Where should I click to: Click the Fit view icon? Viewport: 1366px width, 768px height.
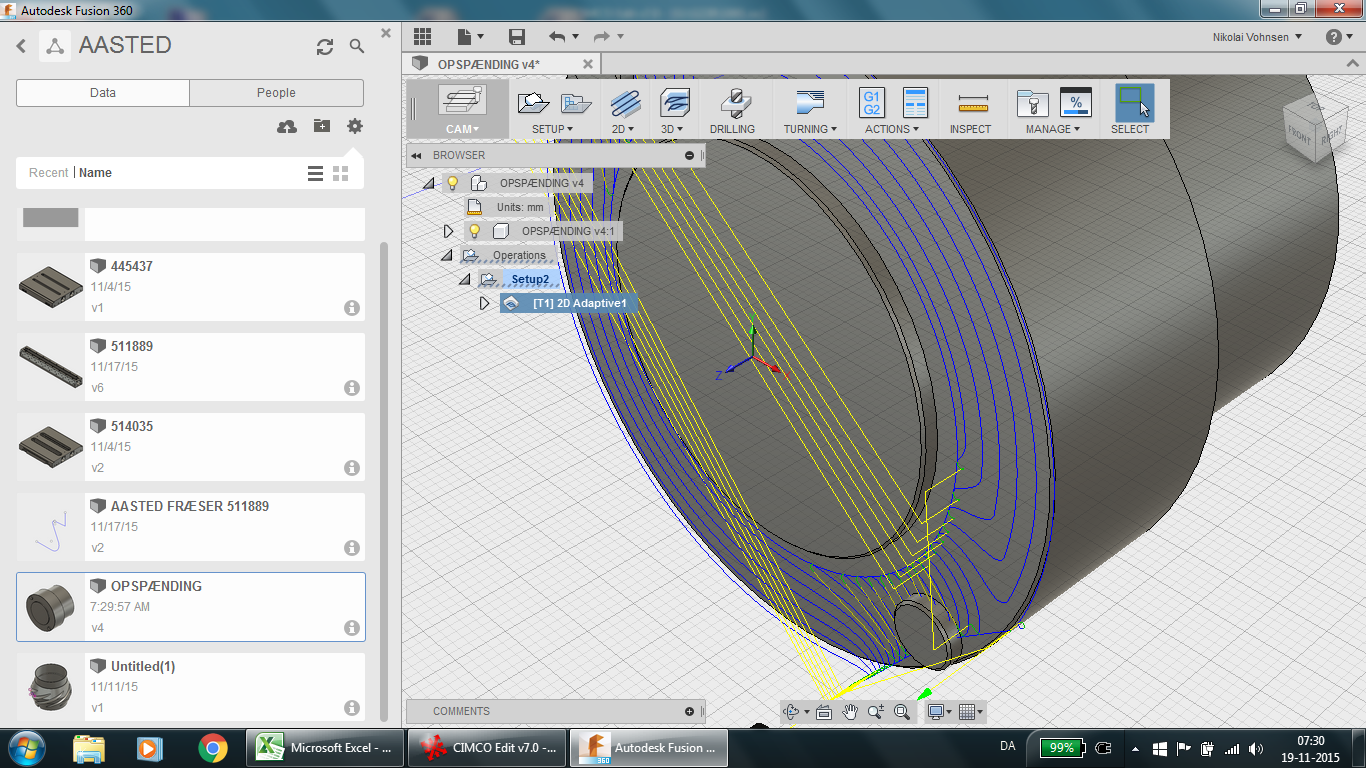point(900,711)
